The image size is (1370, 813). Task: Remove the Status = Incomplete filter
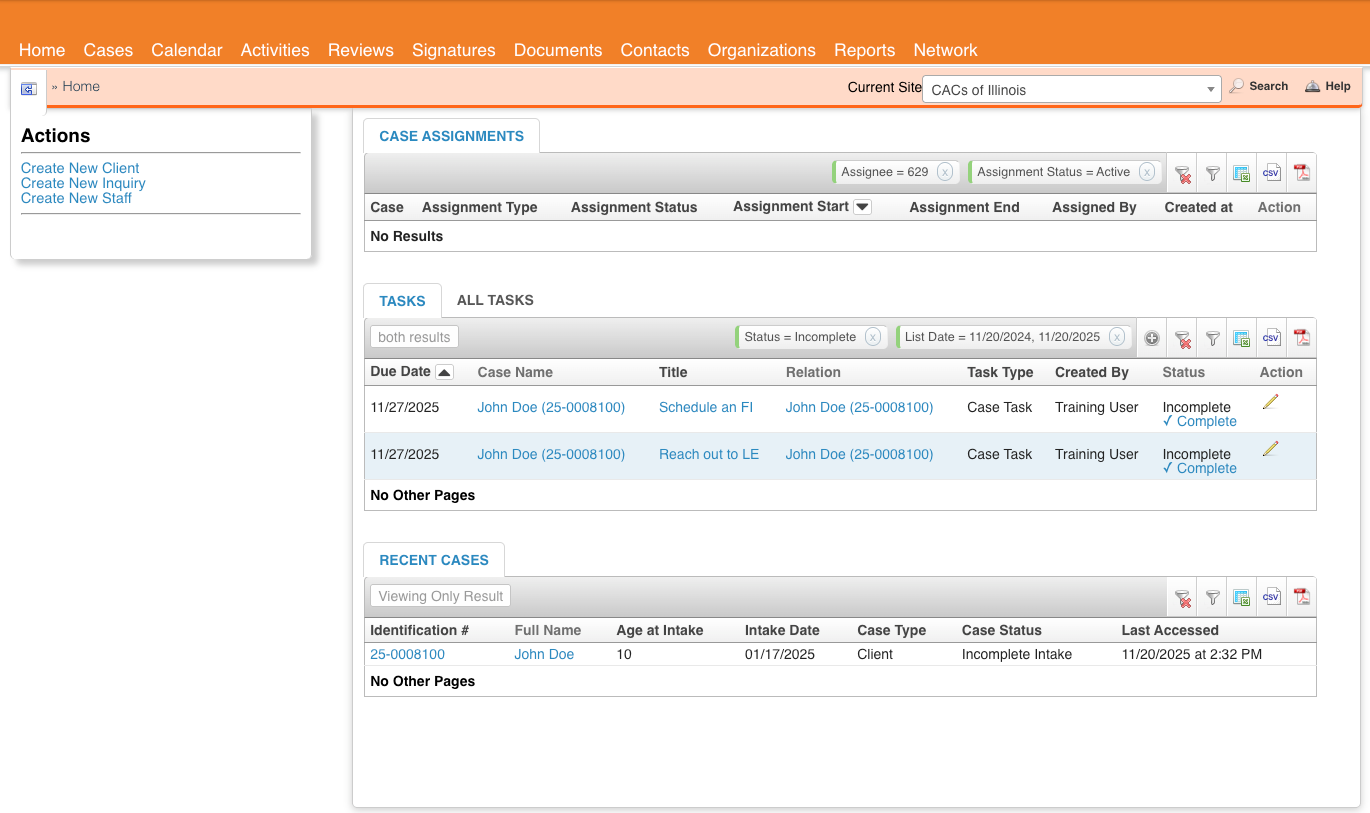coord(873,337)
